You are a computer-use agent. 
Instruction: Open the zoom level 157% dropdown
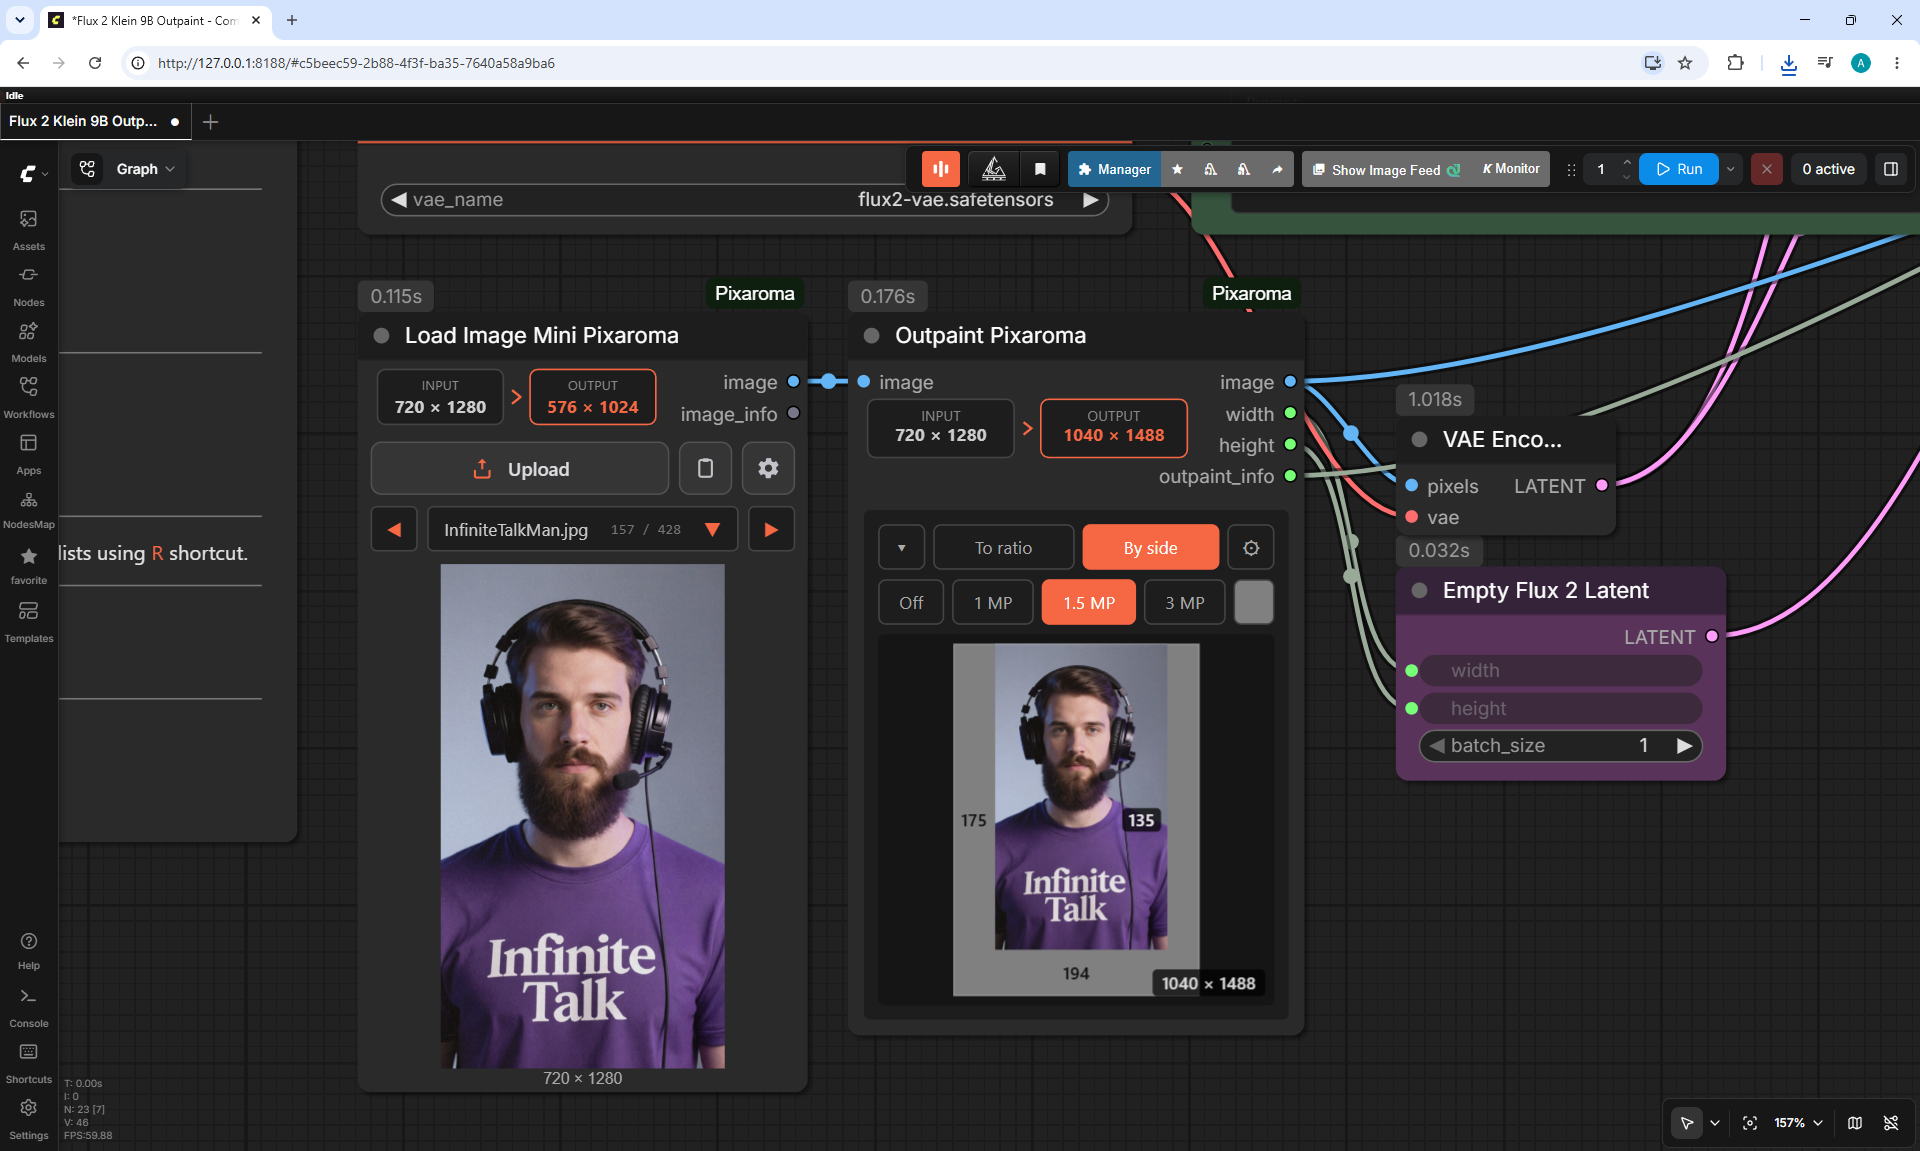click(1798, 1123)
